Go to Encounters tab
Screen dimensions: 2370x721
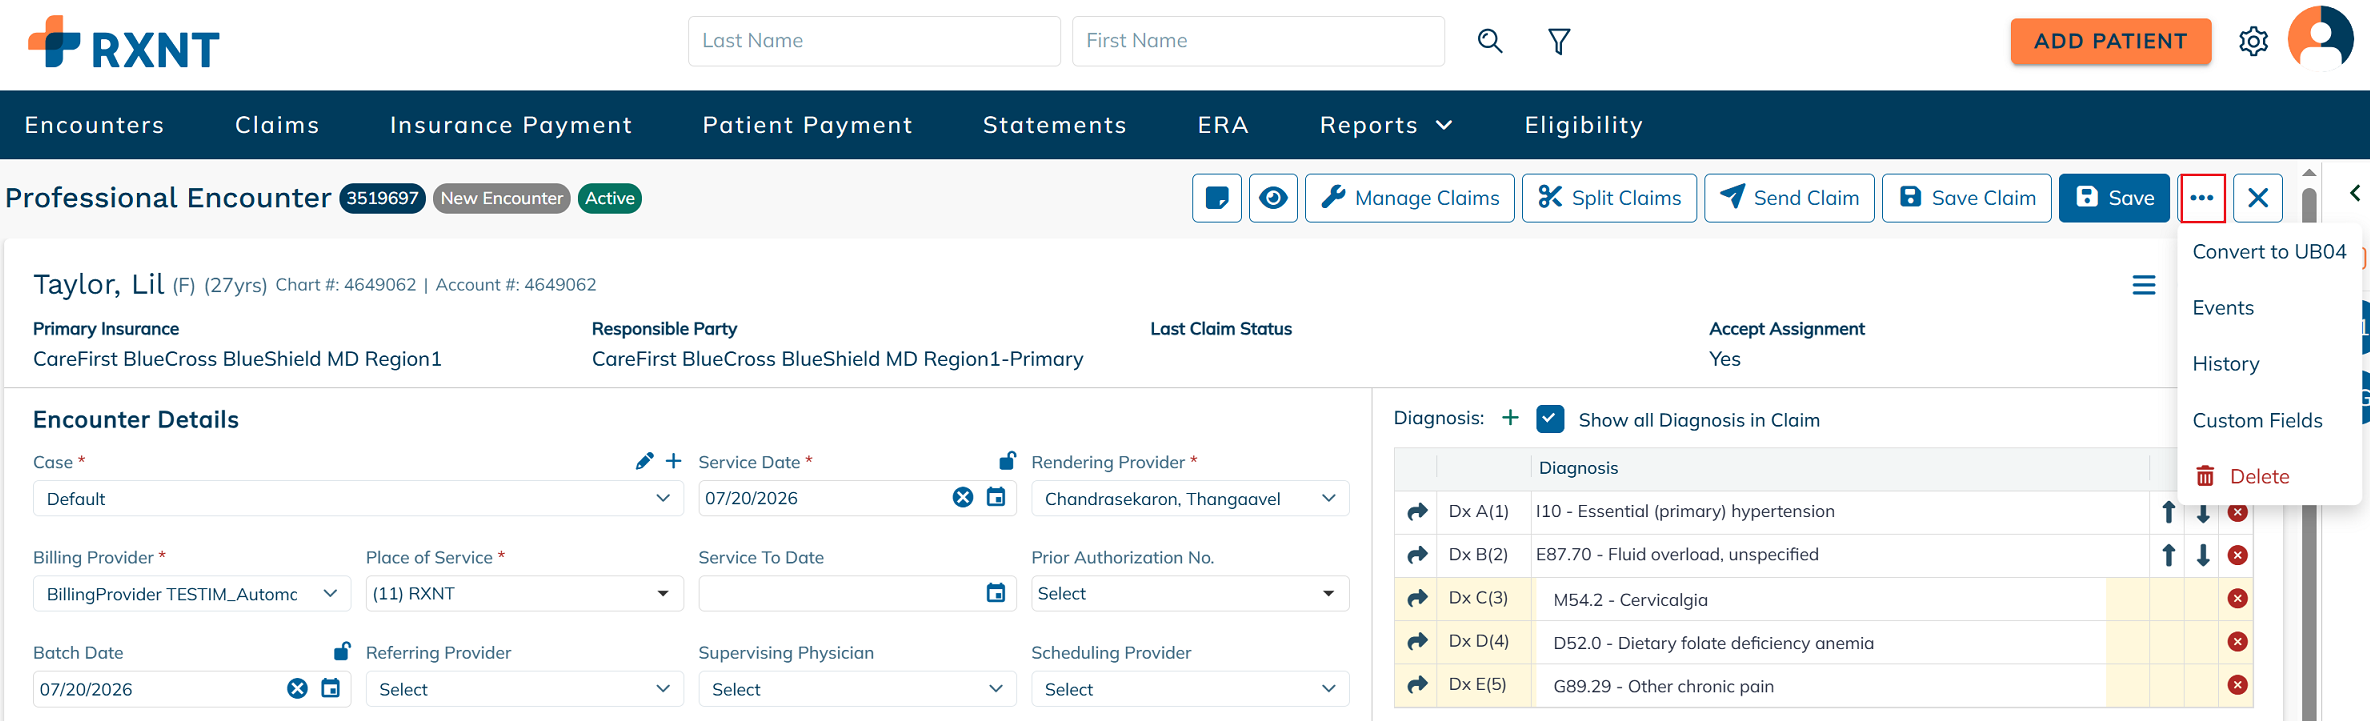(95, 125)
